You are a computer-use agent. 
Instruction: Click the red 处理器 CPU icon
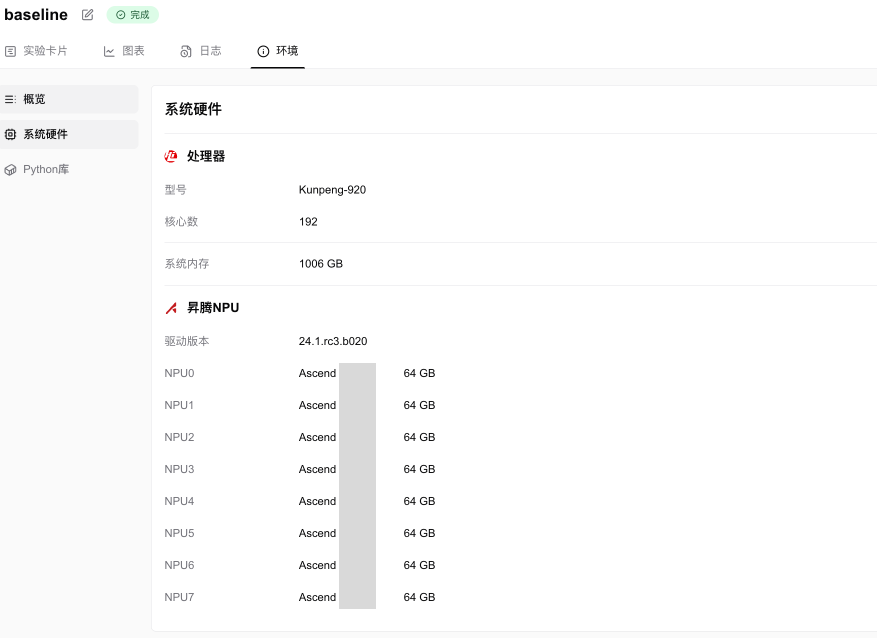[x=170, y=156]
